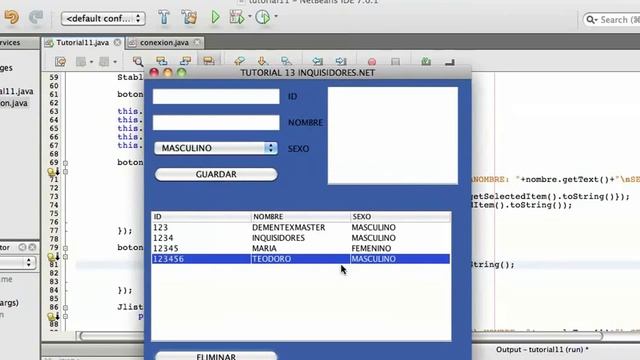This screenshot has height=360, width=640.
Task: Click the Last Edit editor toolbar icon
Action: (x=60, y=62)
